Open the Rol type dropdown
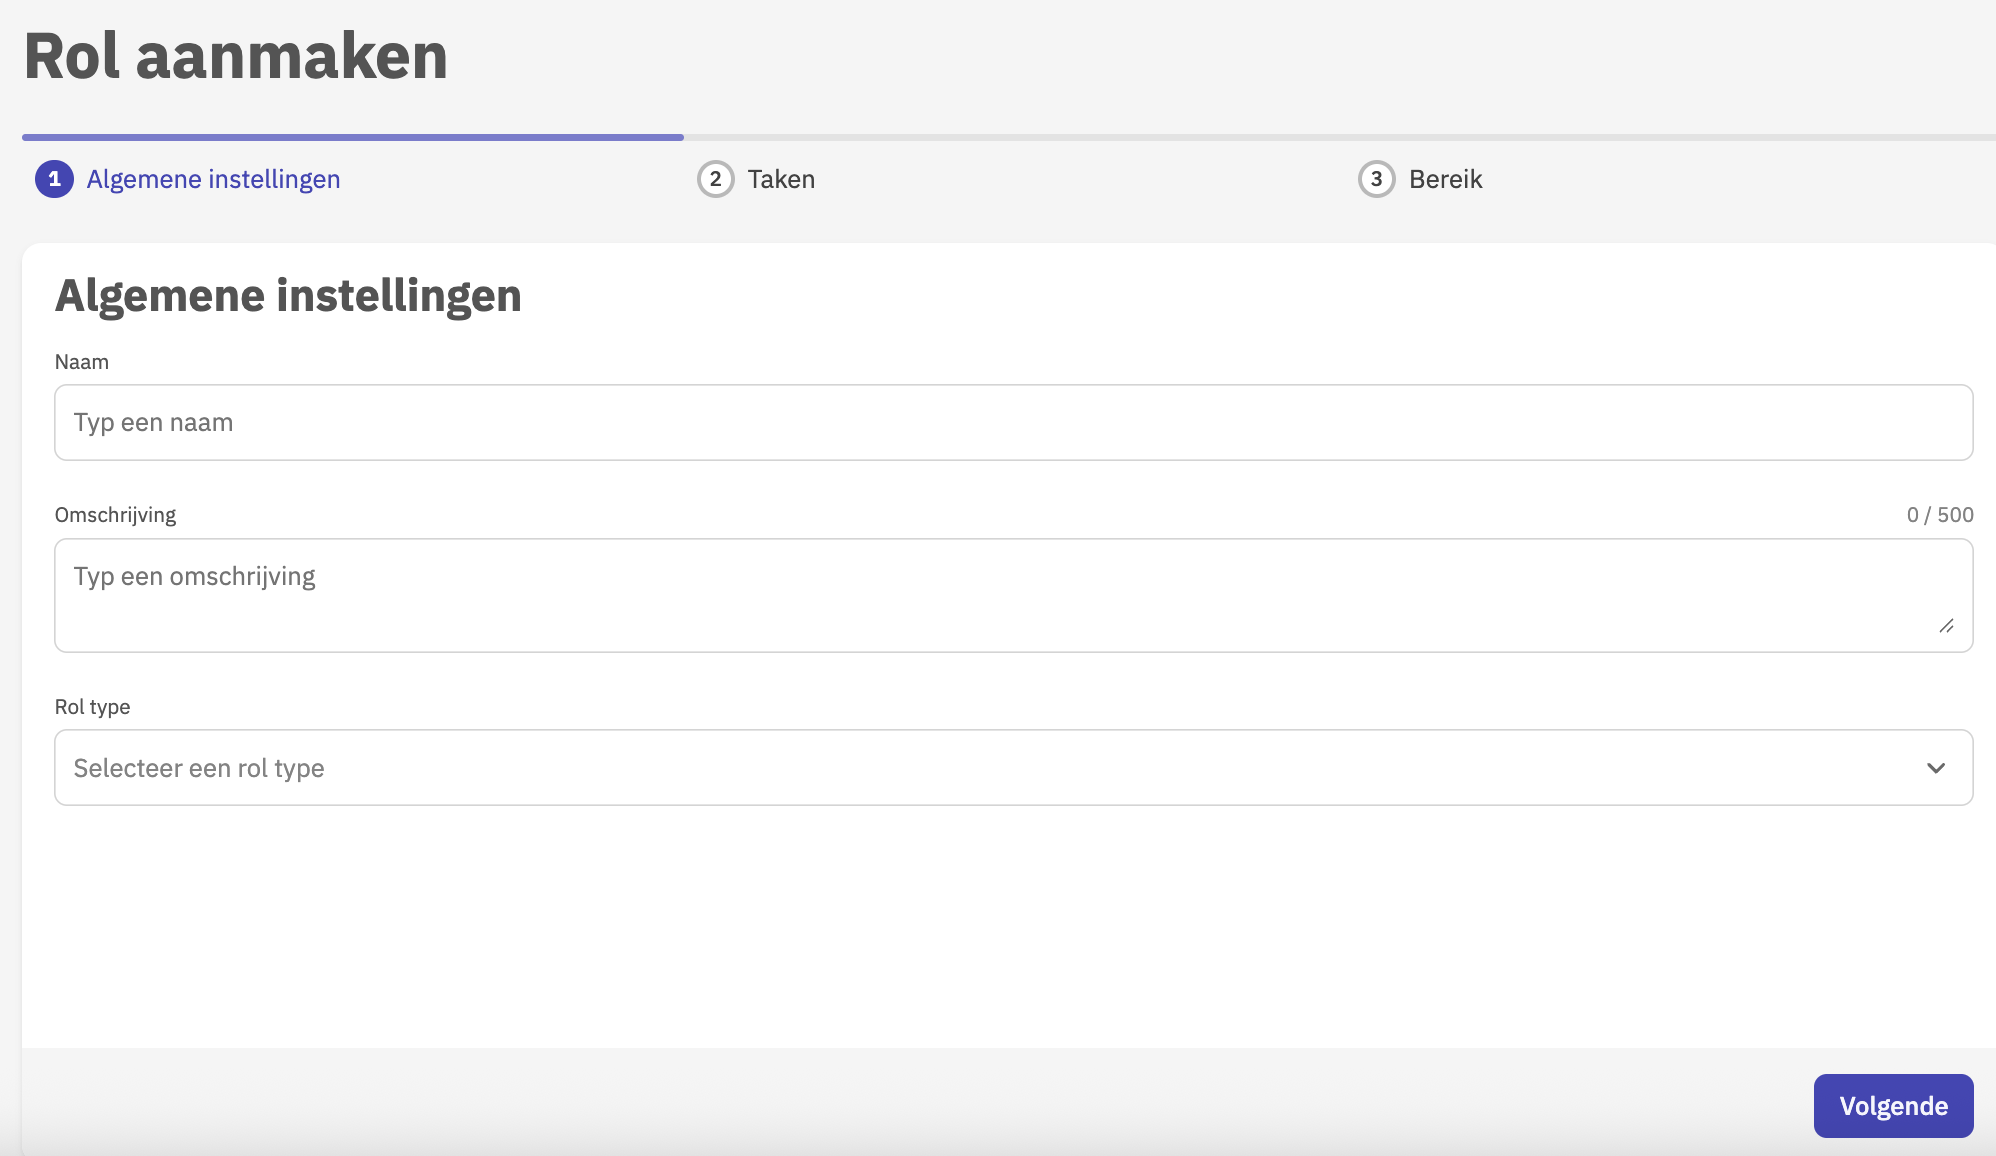The image size is (1996, 1156). point(1012,768)
